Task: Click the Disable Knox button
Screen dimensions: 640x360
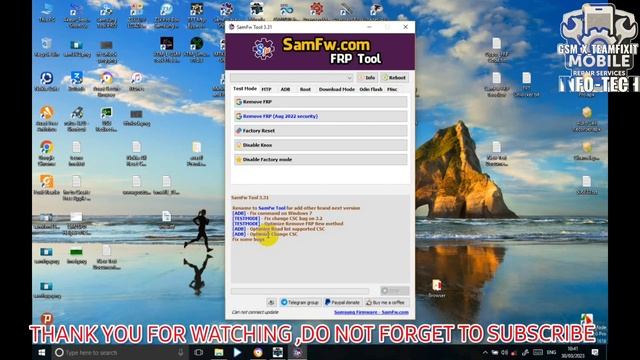Action: [x=321, y=145]
